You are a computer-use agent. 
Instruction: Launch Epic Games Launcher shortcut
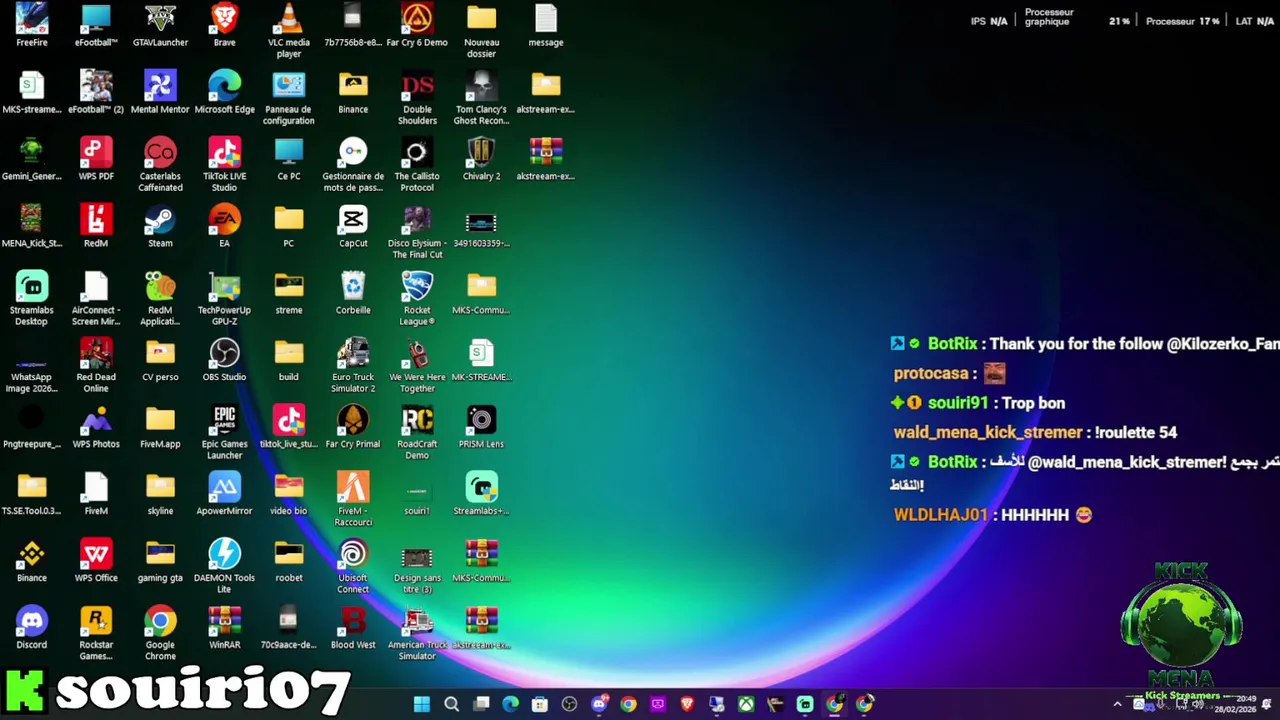(224, 433)
